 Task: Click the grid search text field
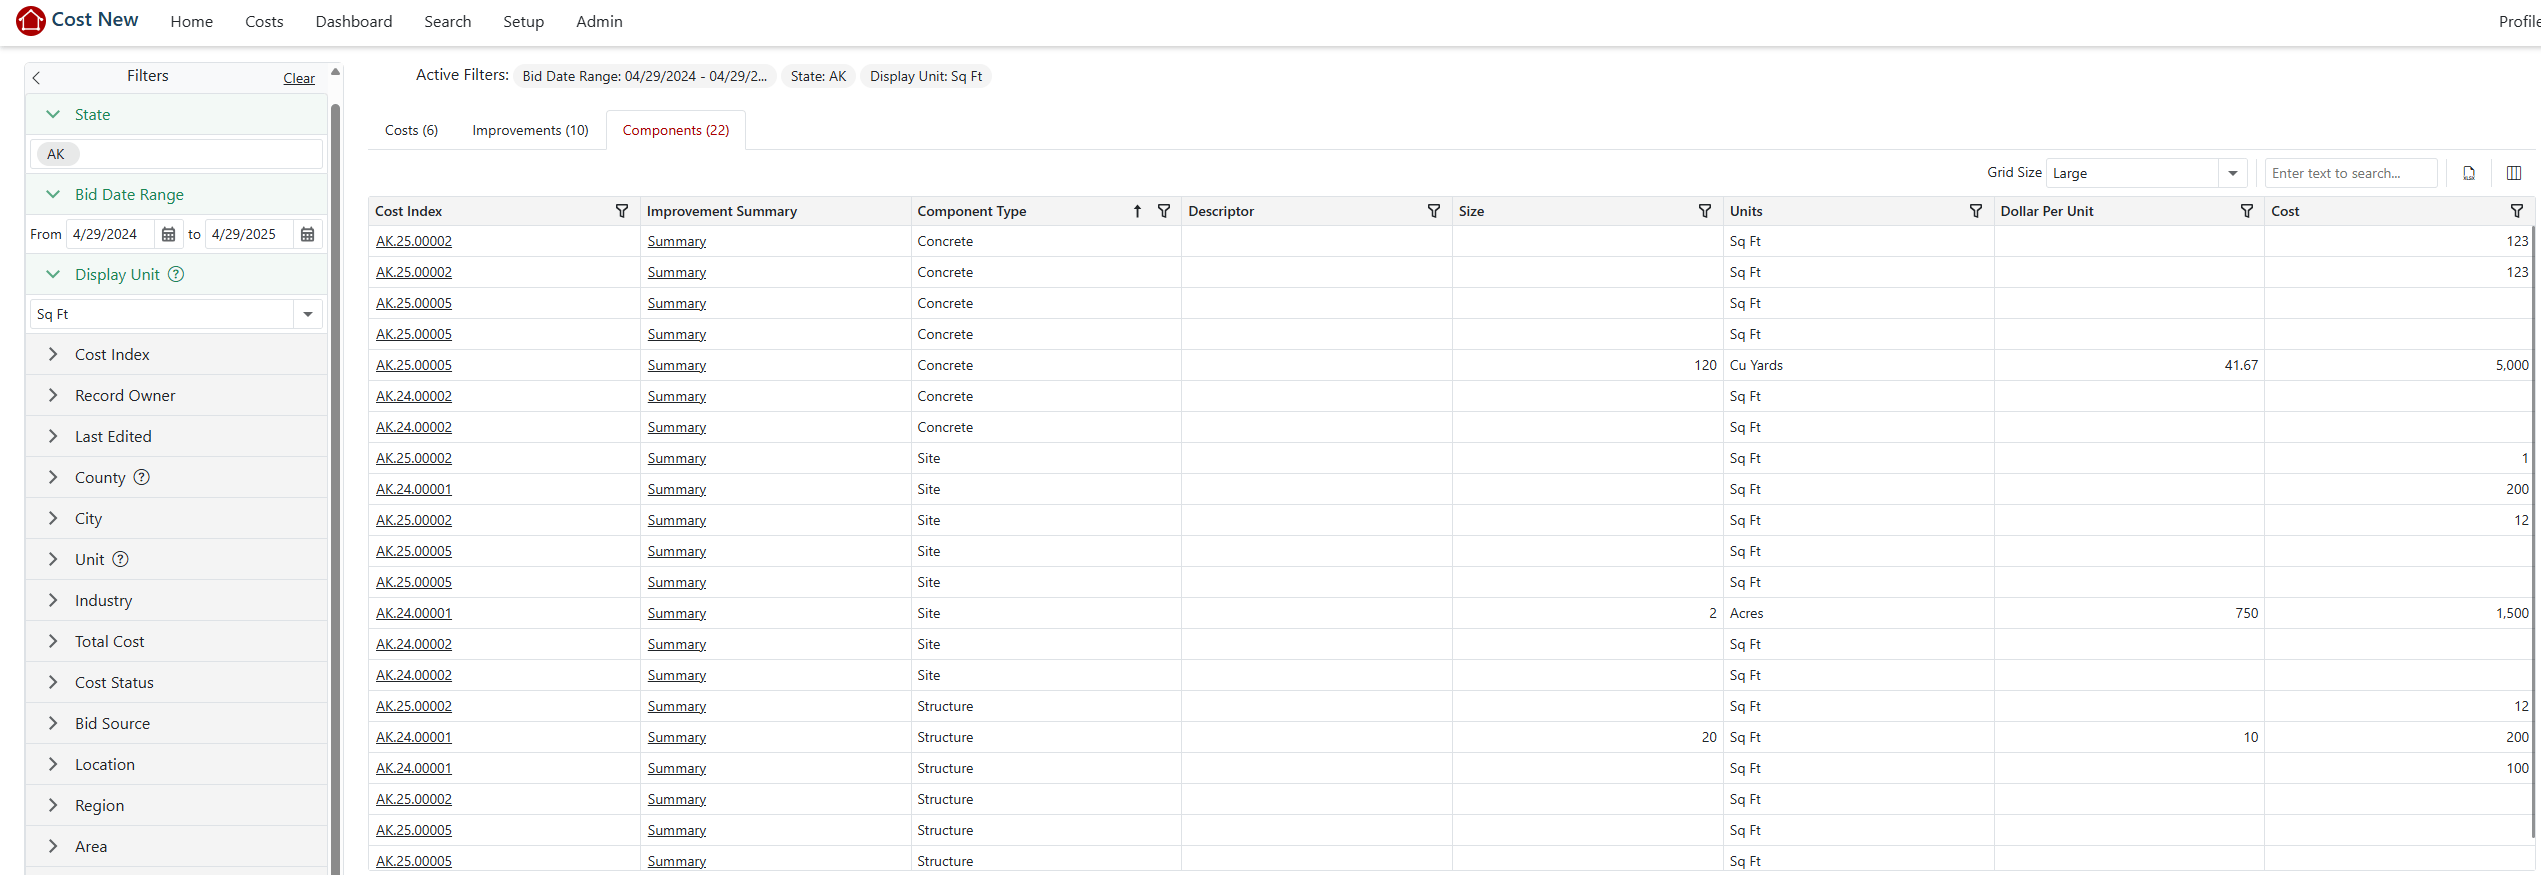pyautogui.click(x=2348, y=173)
